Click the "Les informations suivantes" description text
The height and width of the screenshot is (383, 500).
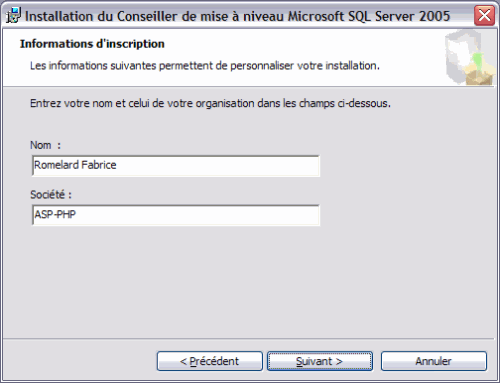click(205, 66)
